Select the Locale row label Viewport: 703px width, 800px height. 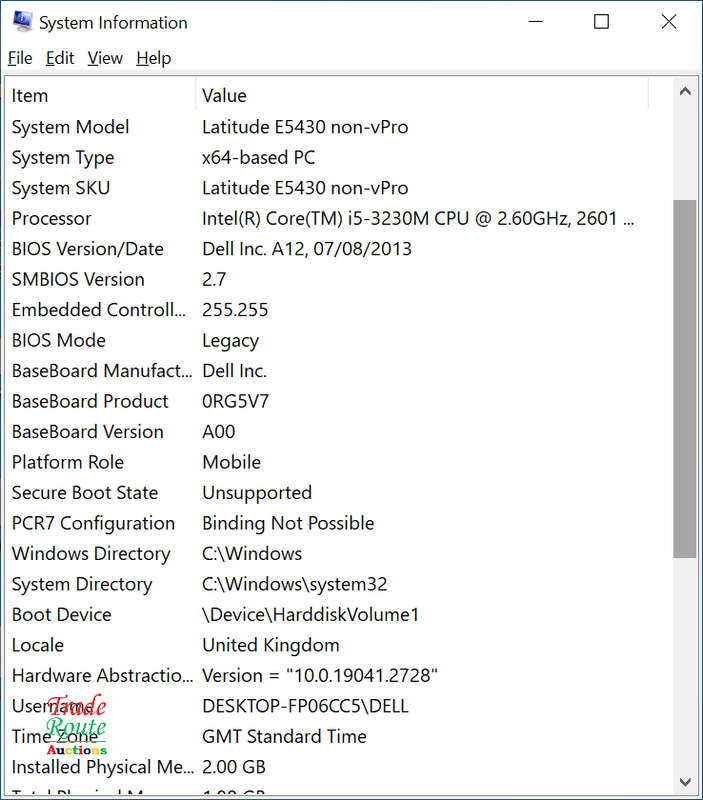[38, 645]
